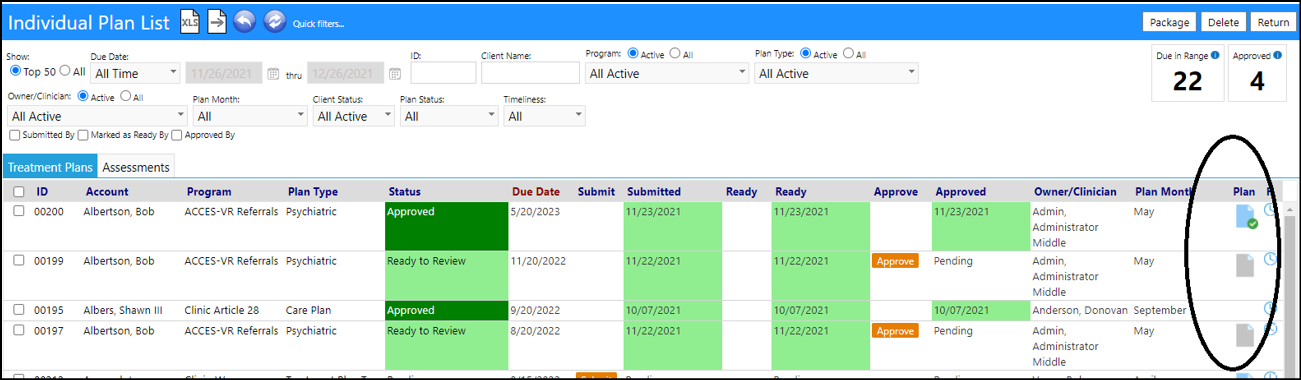Select Owner/Clinician All radio button
Screen dimensions: 1301x380
pos(126,97)
